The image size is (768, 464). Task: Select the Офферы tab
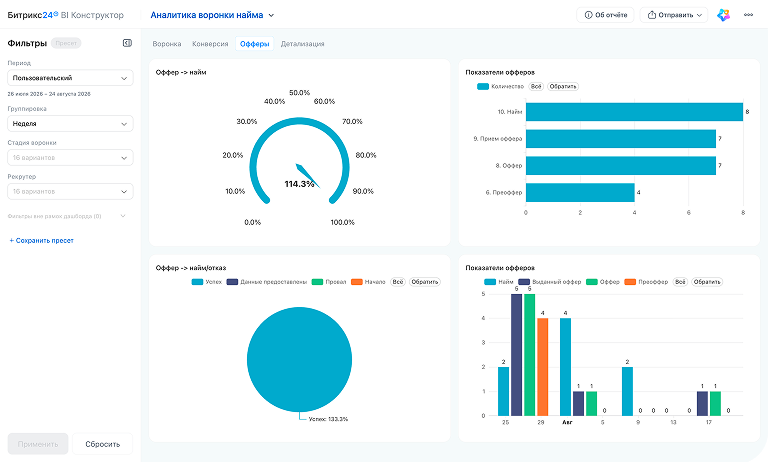click(255, 44)
